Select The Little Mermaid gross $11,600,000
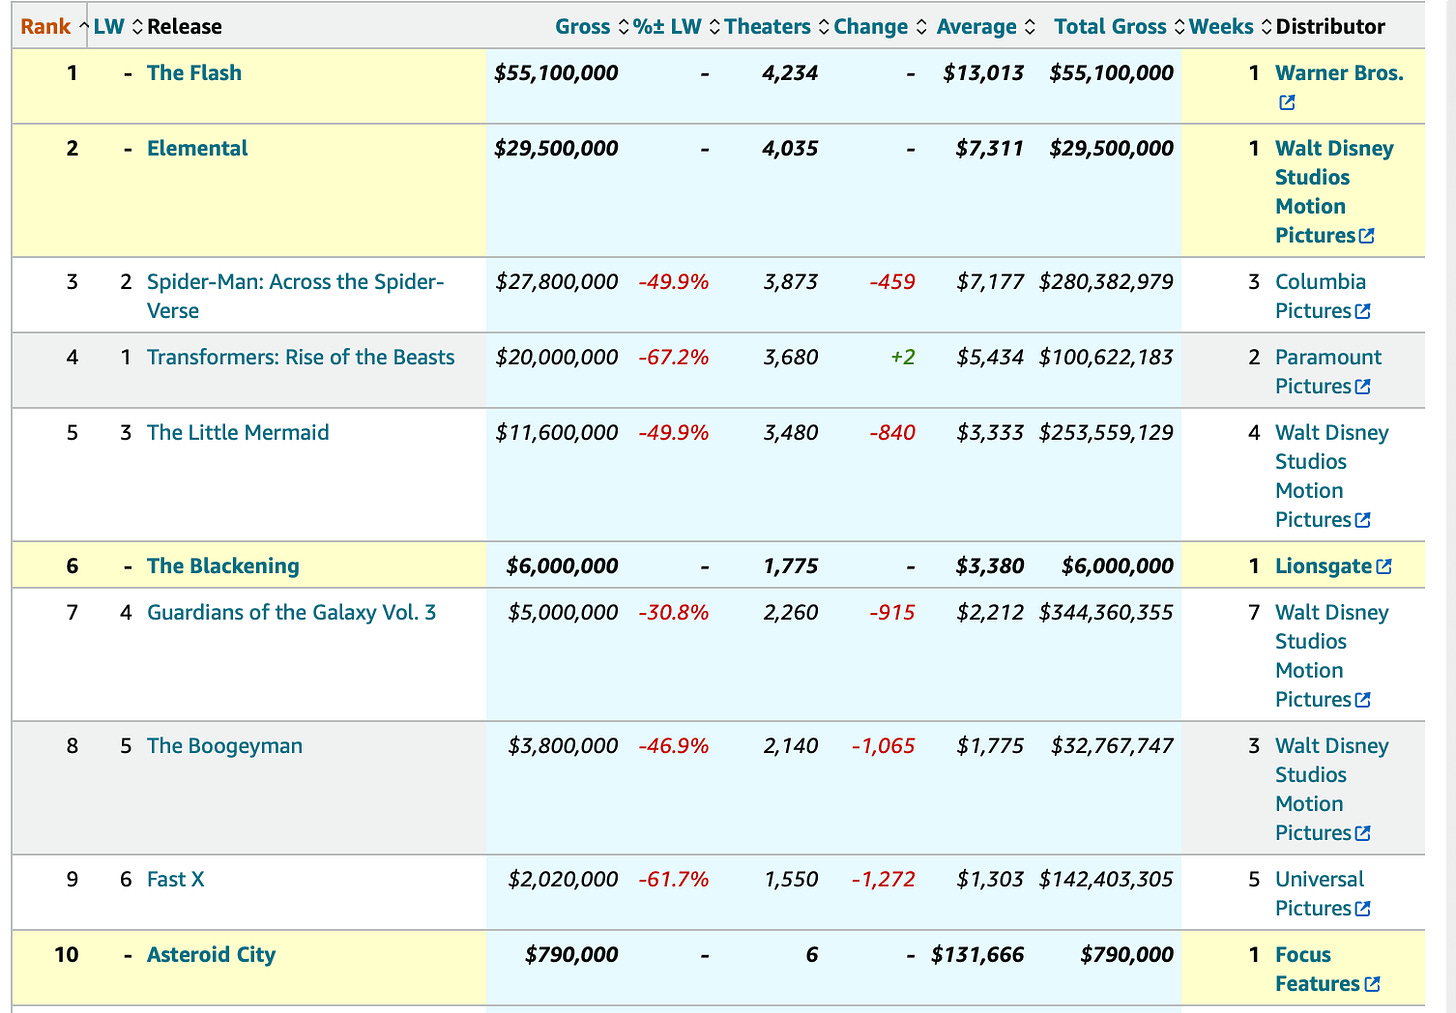 pos(557,432)
